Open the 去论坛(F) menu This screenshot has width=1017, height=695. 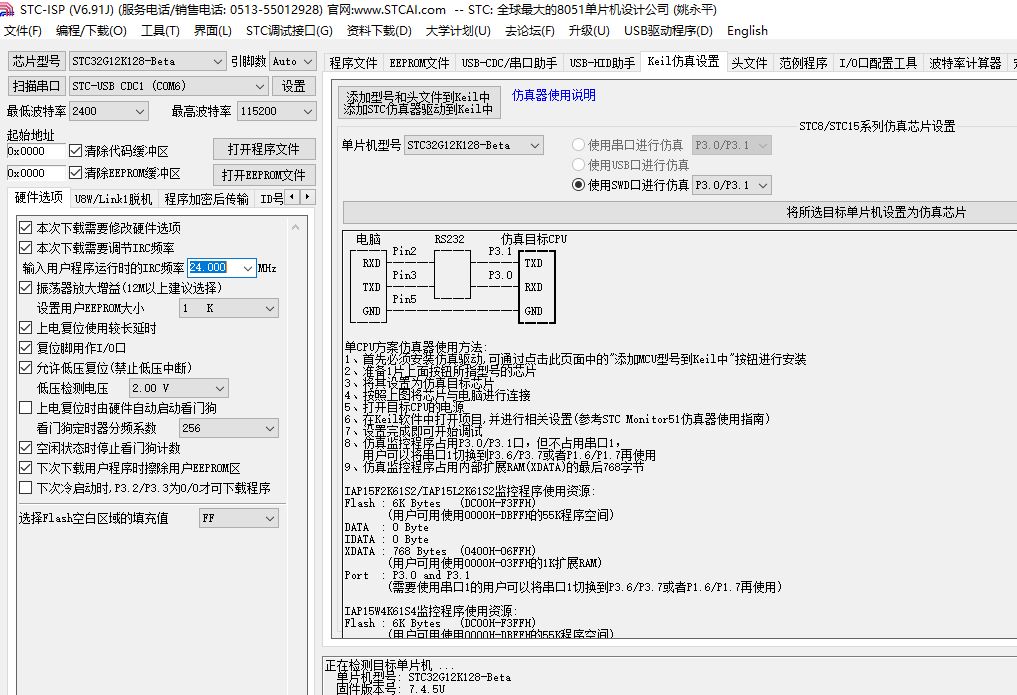[529, 31]
